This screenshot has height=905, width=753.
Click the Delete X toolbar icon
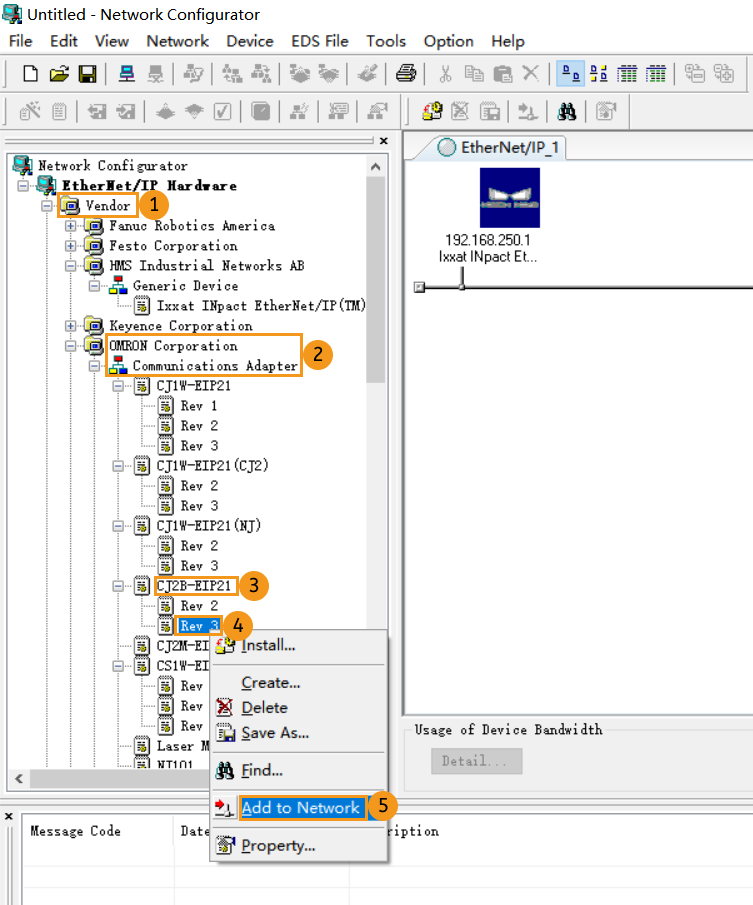pos(531,74)
